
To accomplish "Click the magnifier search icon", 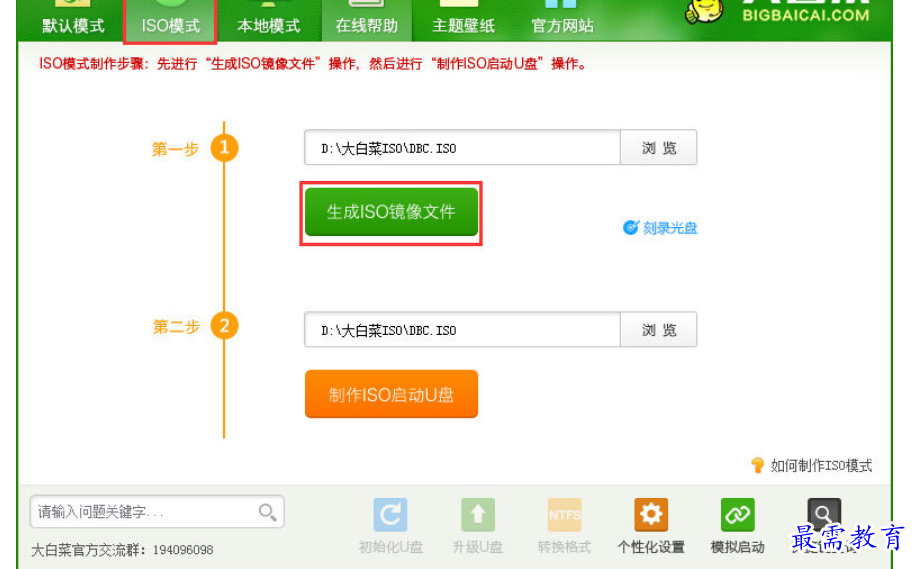I will click(x=268, y=512).
